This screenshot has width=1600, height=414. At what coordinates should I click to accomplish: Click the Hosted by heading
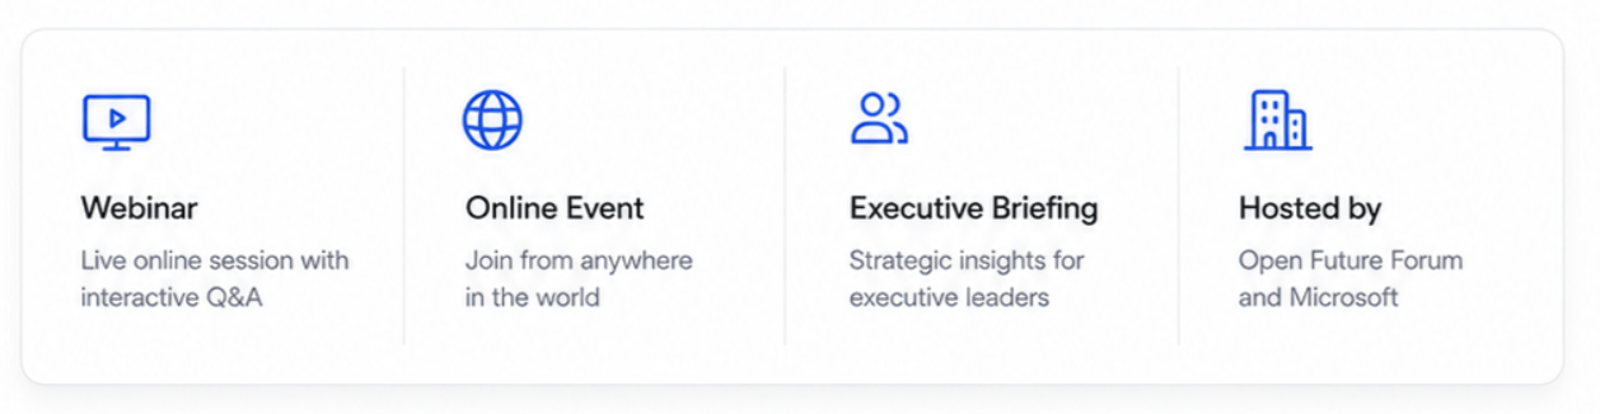point(1309,208)
